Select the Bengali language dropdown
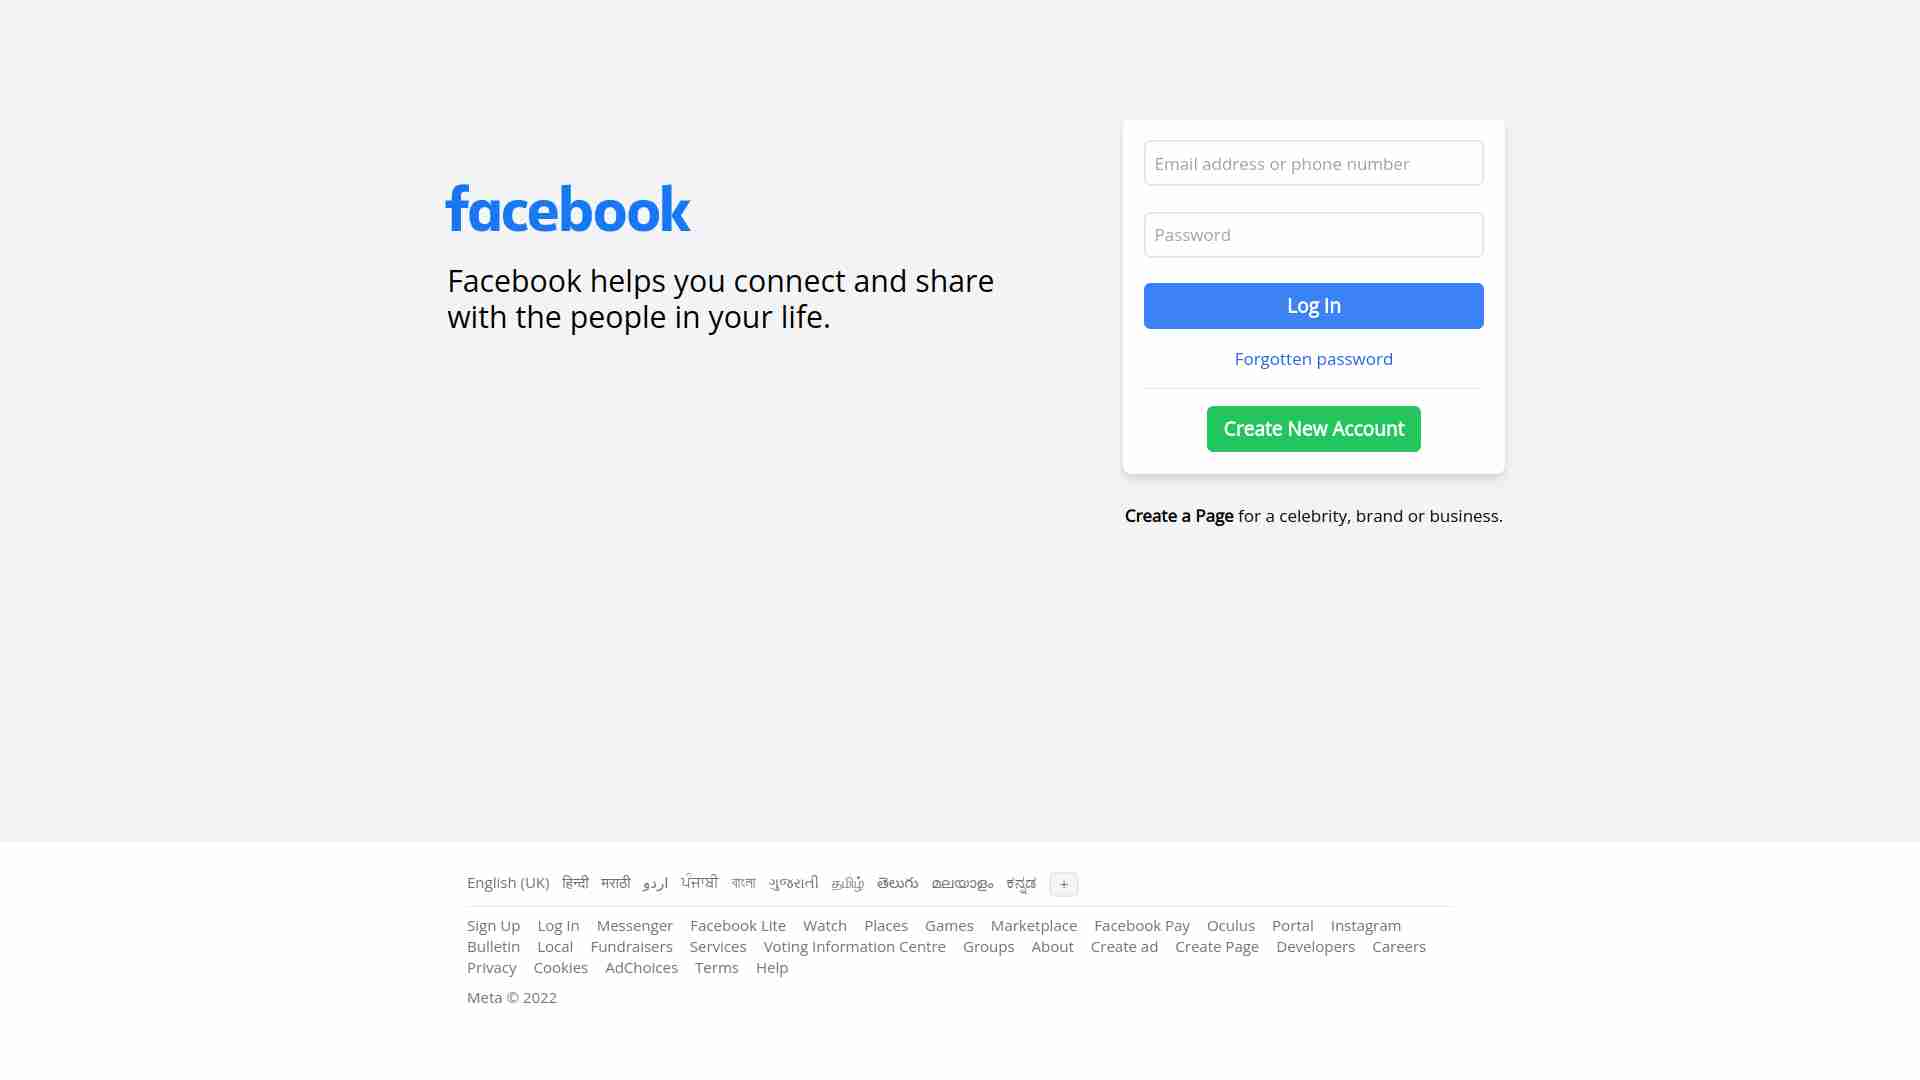The image size is (1920, 1080). (744, 882)
